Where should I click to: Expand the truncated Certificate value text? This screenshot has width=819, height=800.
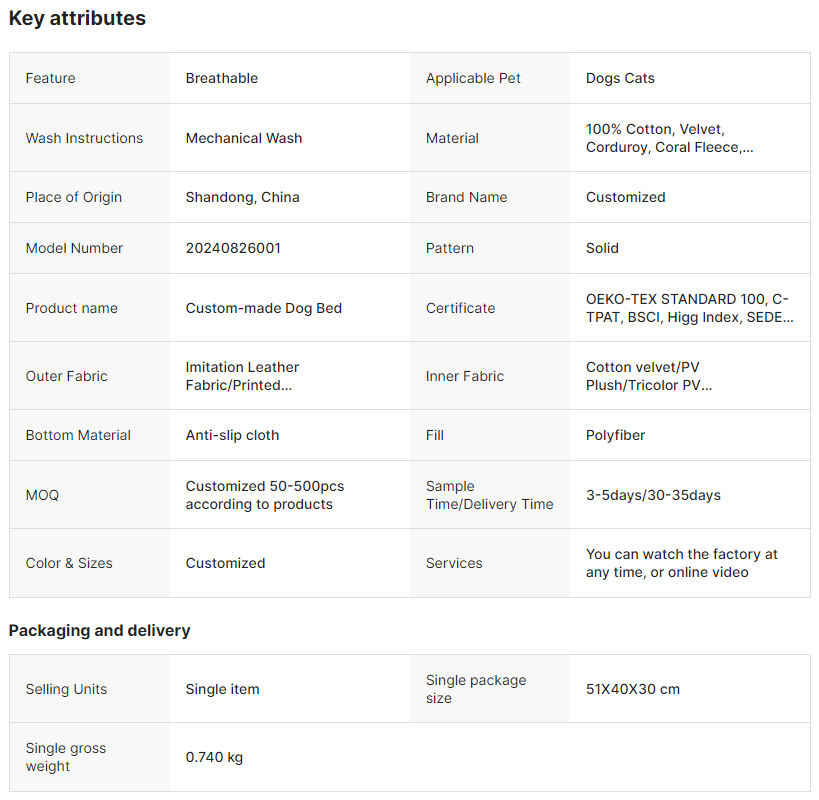(689, 308)
